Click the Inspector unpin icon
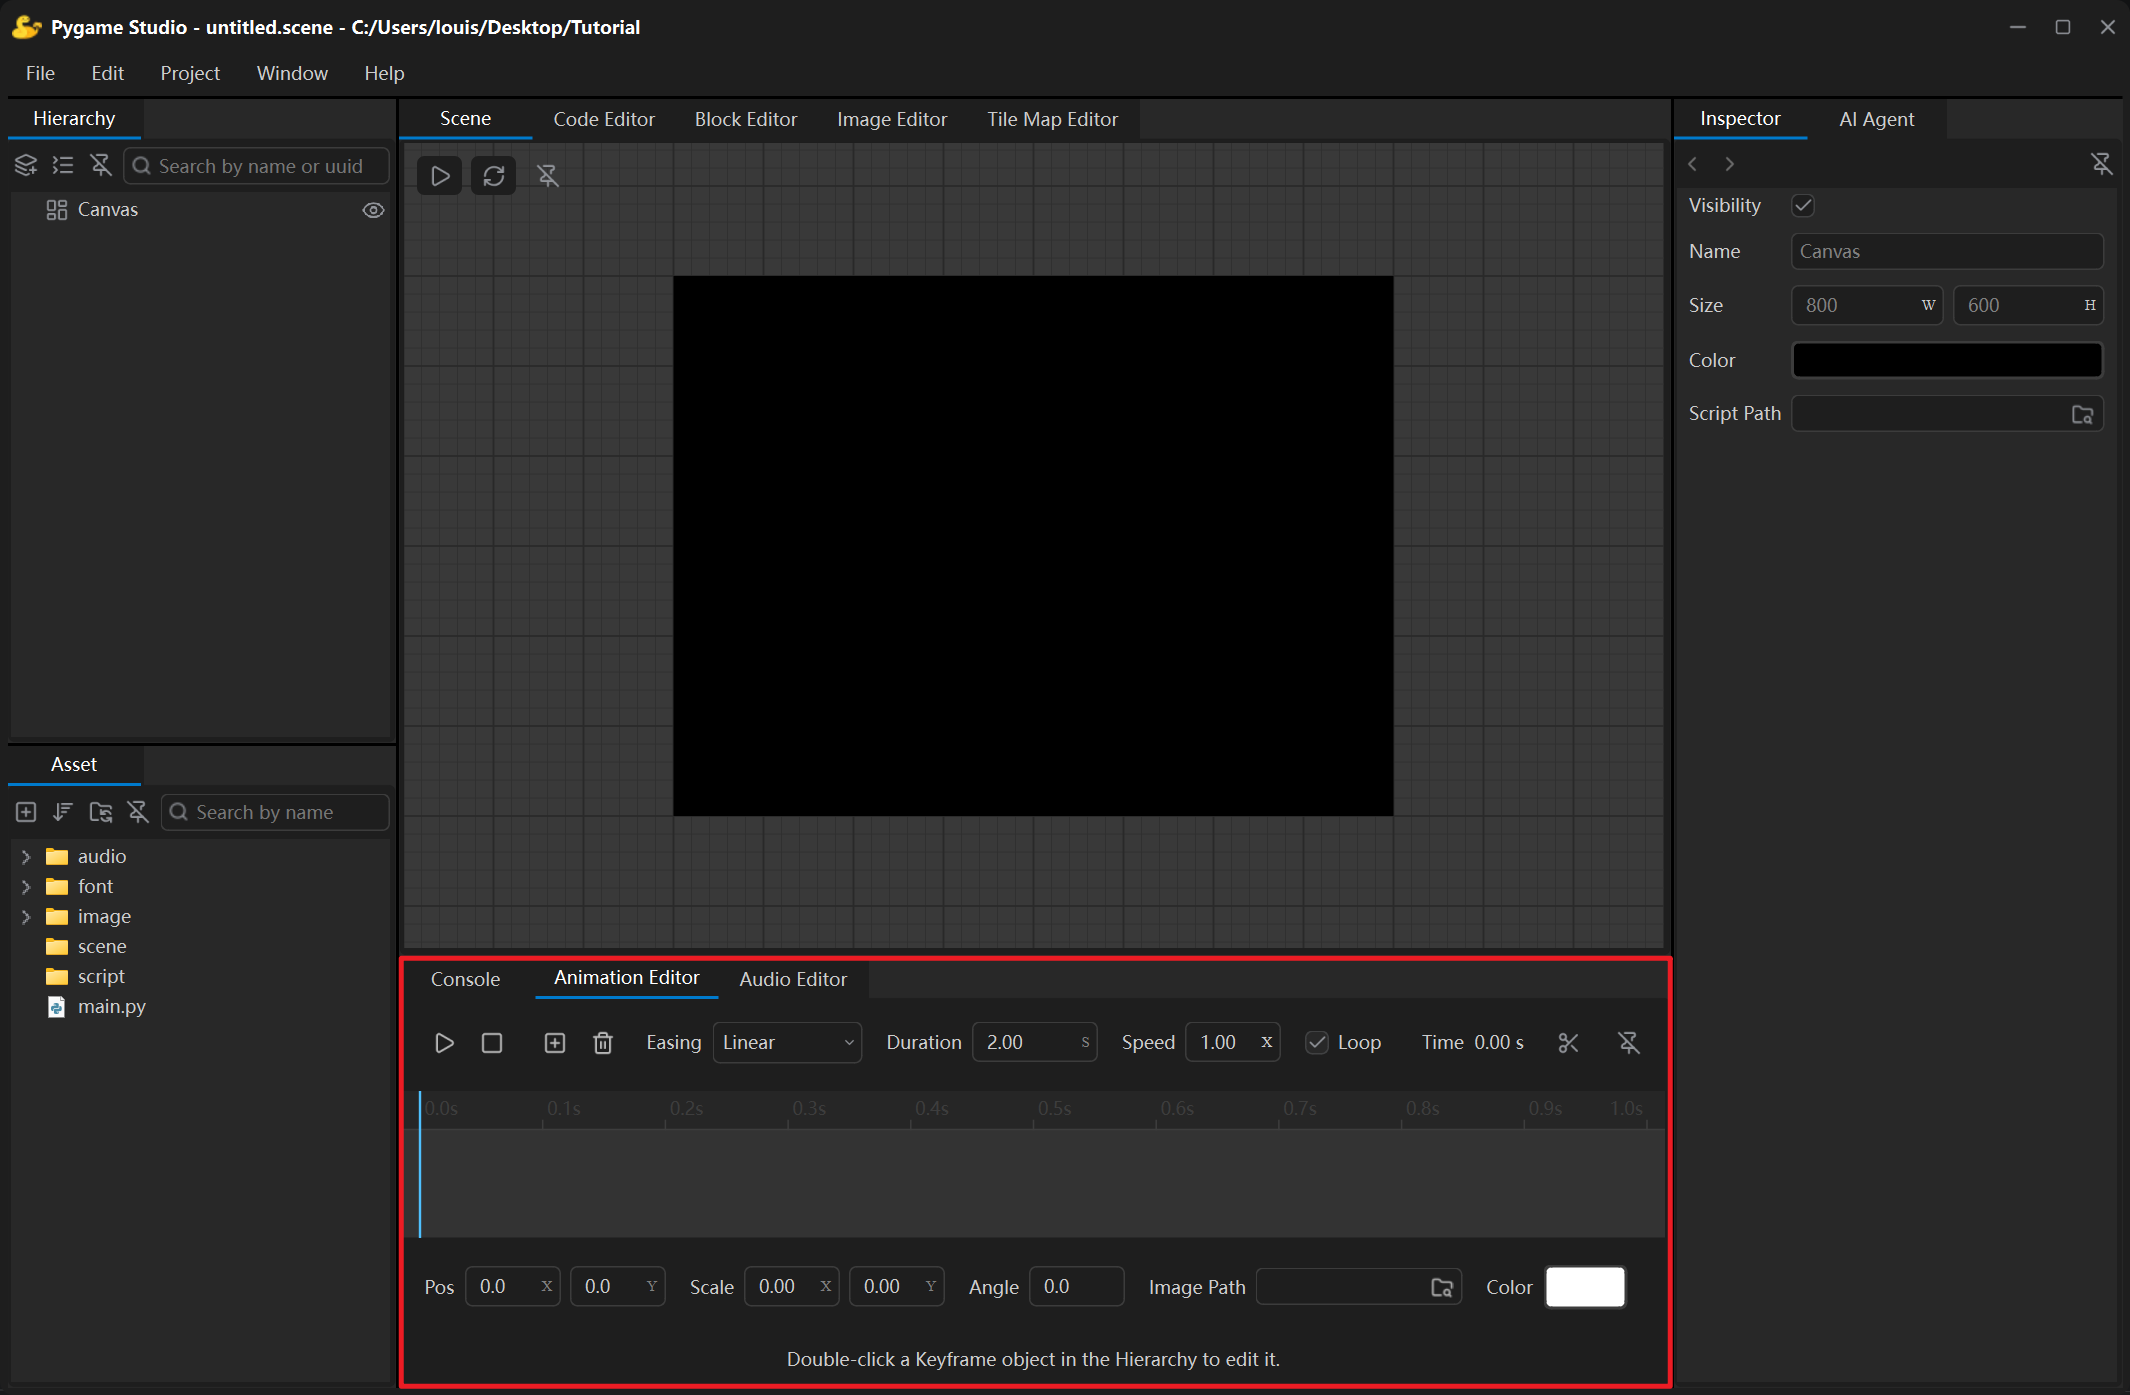This screenshot has height=1395, width=2130. (2102, 164)
